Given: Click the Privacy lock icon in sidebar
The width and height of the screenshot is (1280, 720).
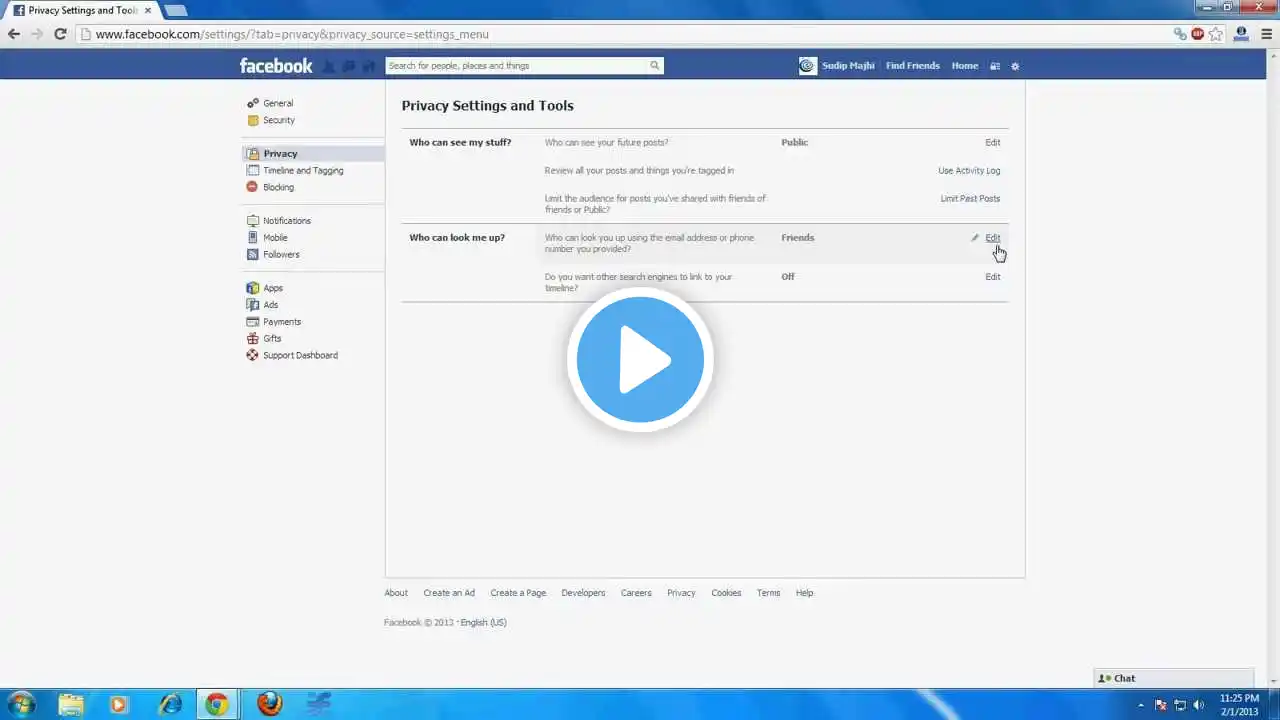Looking at the screenshot, I should [253, 154].
